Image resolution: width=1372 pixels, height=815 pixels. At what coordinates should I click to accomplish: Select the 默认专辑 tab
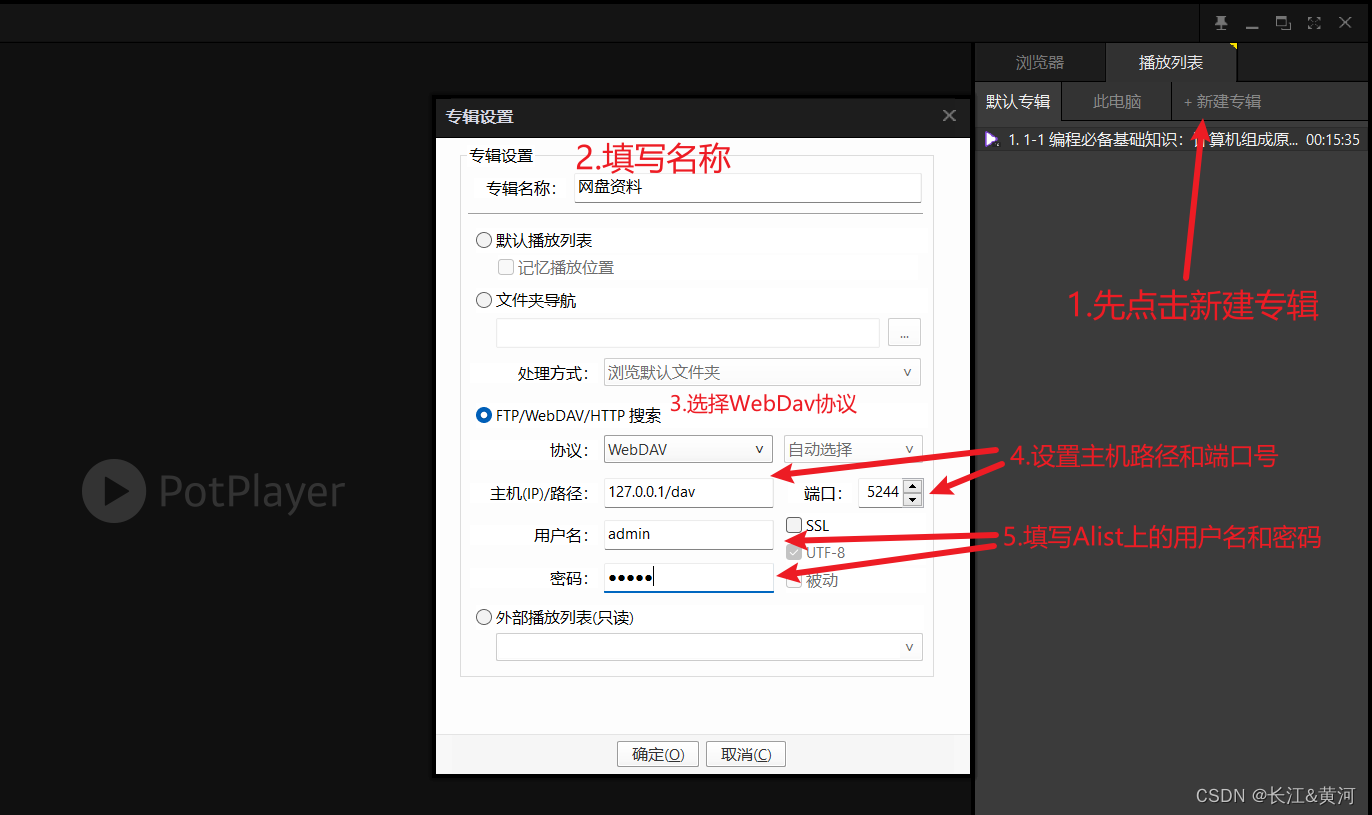point(1018,102)
